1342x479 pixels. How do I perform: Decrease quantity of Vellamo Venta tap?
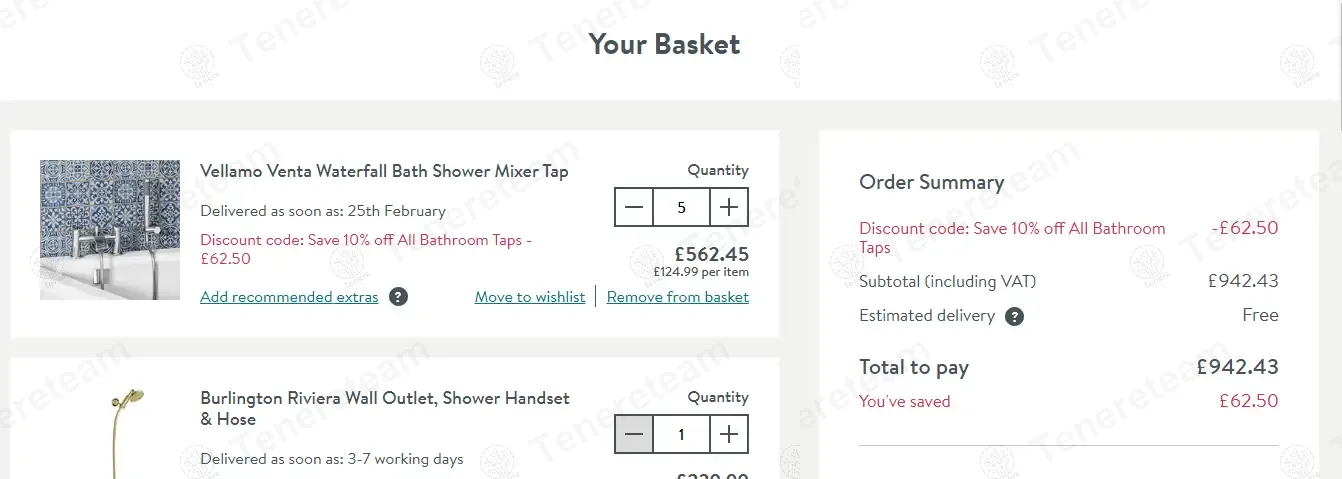coord(634,208)
